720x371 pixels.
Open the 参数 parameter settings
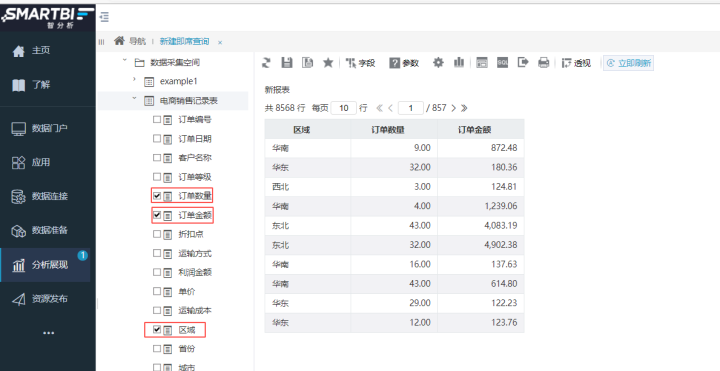[404, 63]
